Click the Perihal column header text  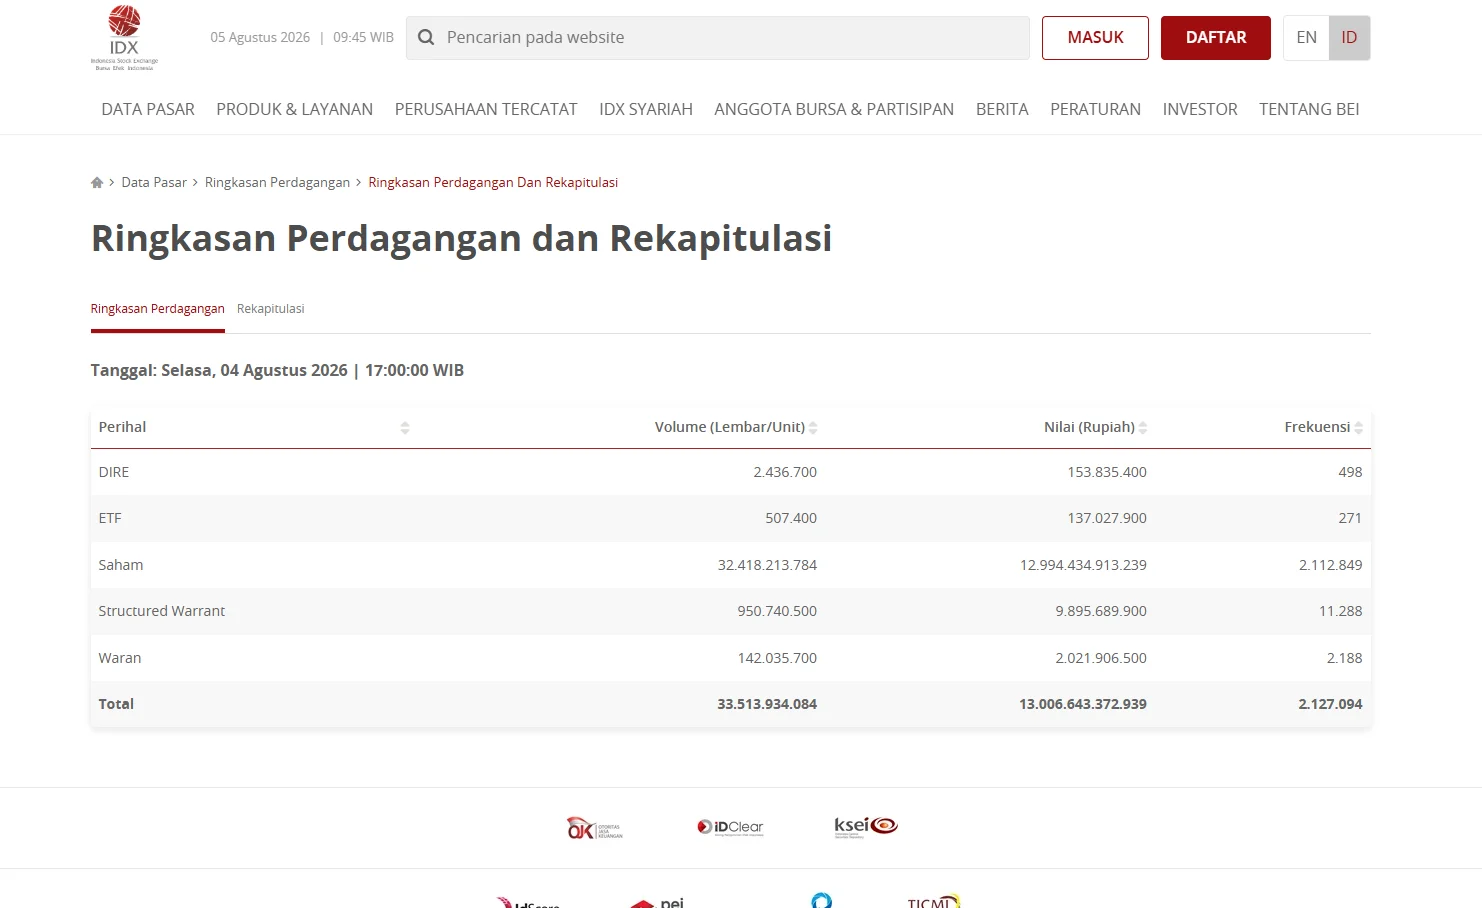(122, 427)
